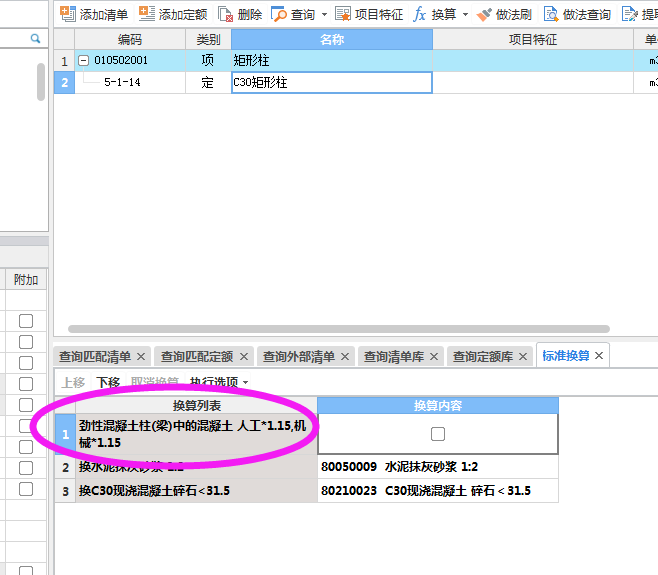
Task: Tick the checkbox for 劲性混凝土柱(梁) conversion row
Action: [438, 434]
